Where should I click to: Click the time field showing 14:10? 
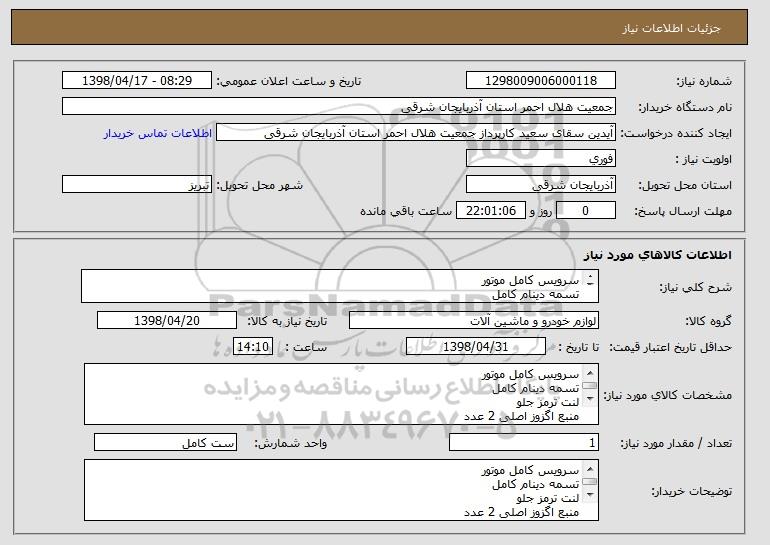pyautogui.click(x=253, y=347)
